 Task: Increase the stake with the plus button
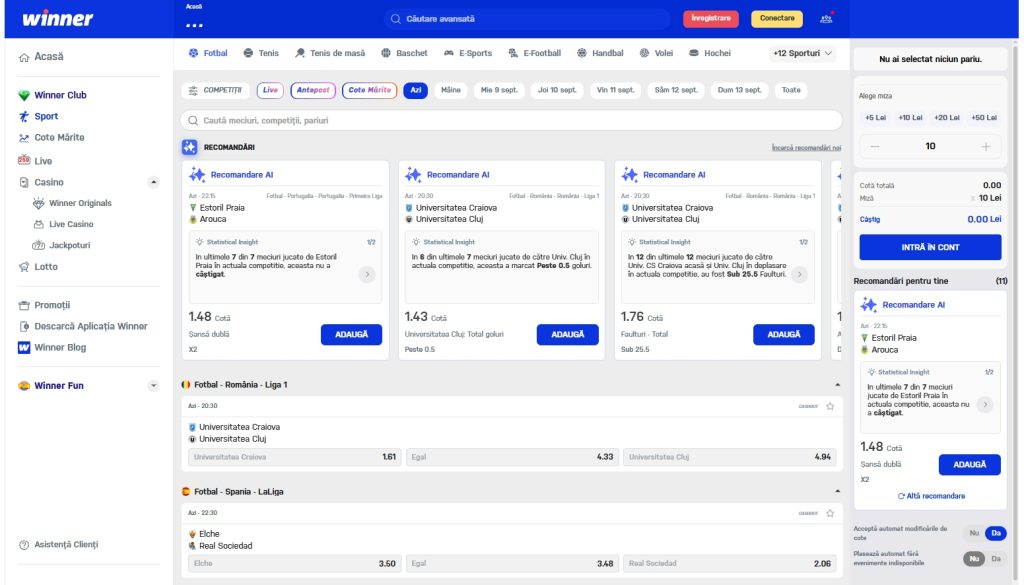pos(985,146)
